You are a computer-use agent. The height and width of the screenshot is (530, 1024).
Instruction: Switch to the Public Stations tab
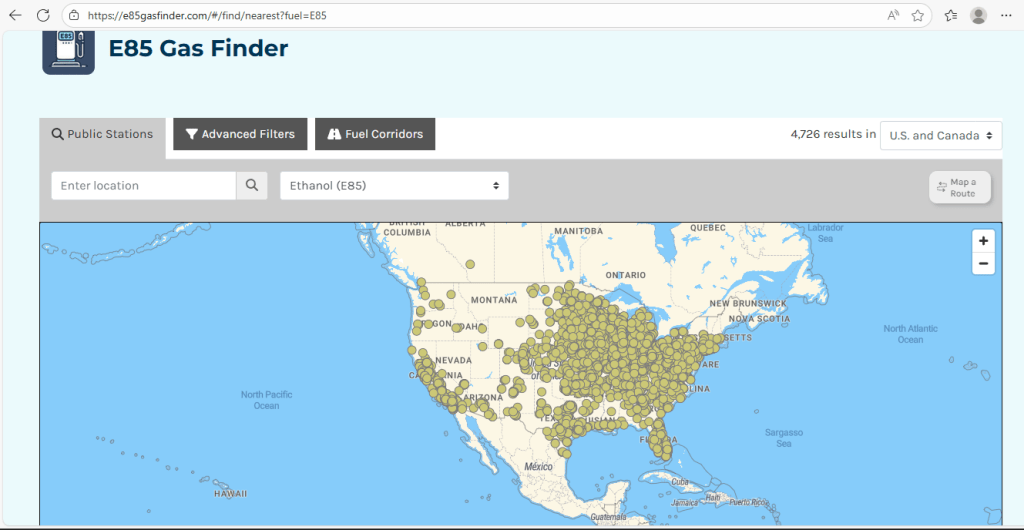(102, 134)
